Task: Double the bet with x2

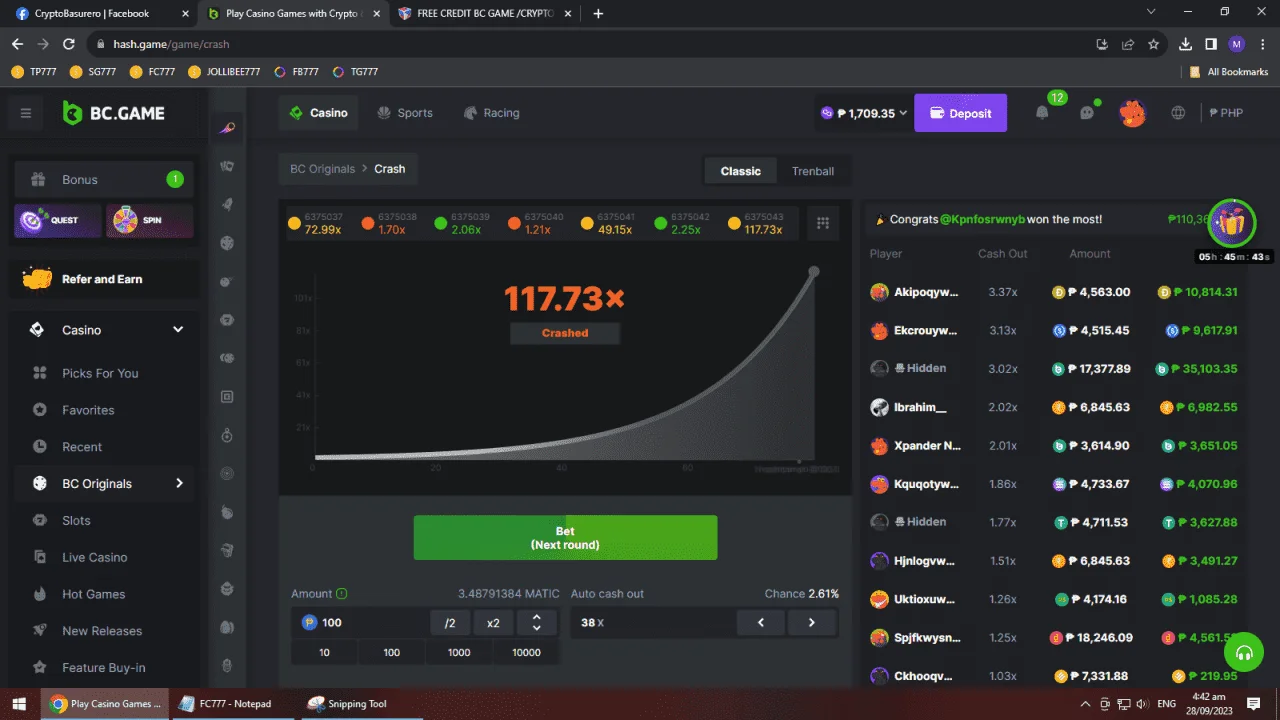Action: pyautogui.click(x=493, y=623)
